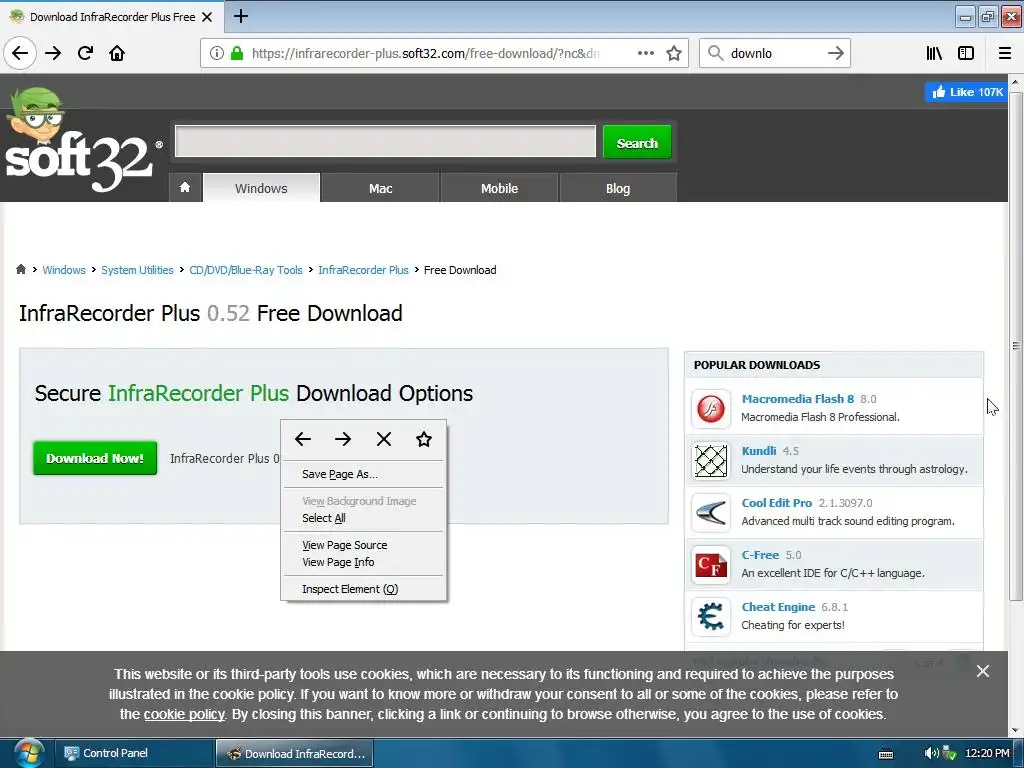Open the Macromedia Flash 8 link
The image size is (1024, 768).
click(x=797, y=398)
